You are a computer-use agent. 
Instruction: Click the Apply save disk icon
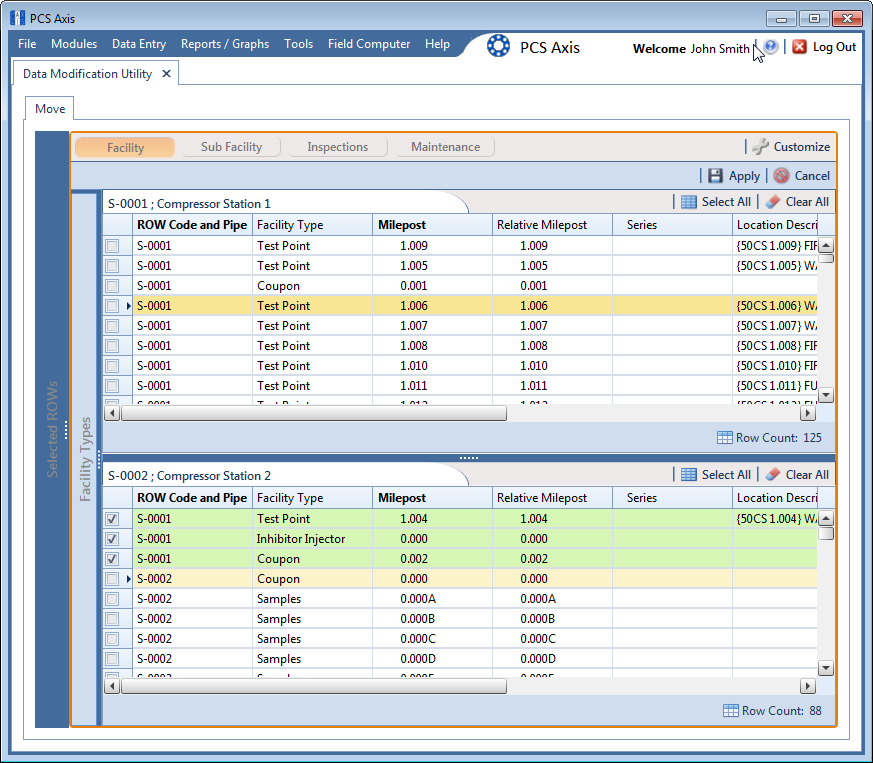pos(715,176)
